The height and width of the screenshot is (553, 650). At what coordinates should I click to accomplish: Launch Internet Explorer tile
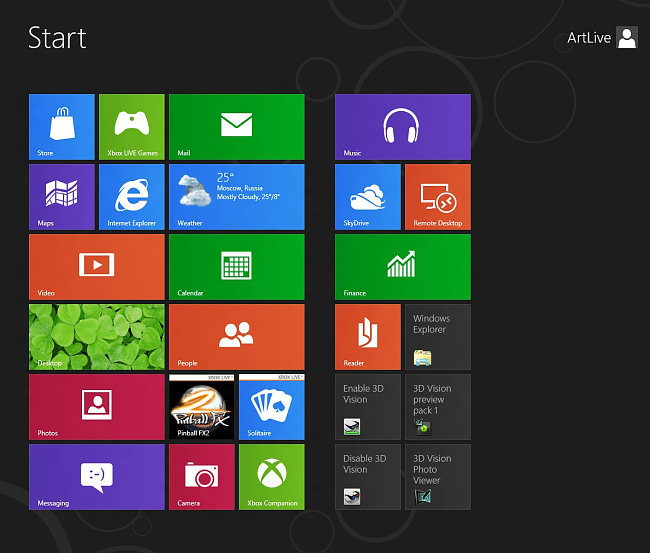(x=132, y=197)
